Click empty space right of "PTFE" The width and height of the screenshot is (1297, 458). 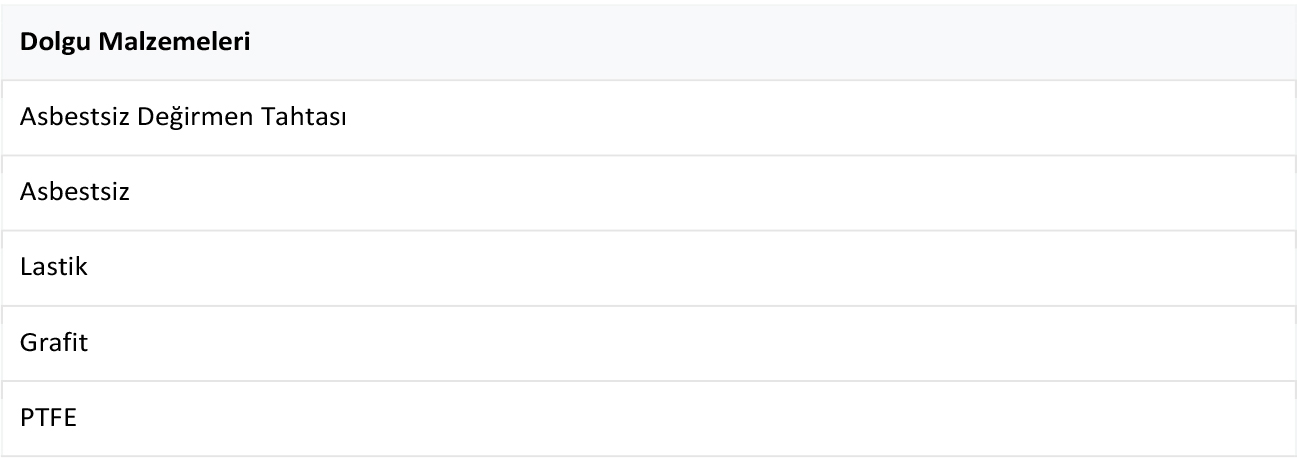pos(650,418)
